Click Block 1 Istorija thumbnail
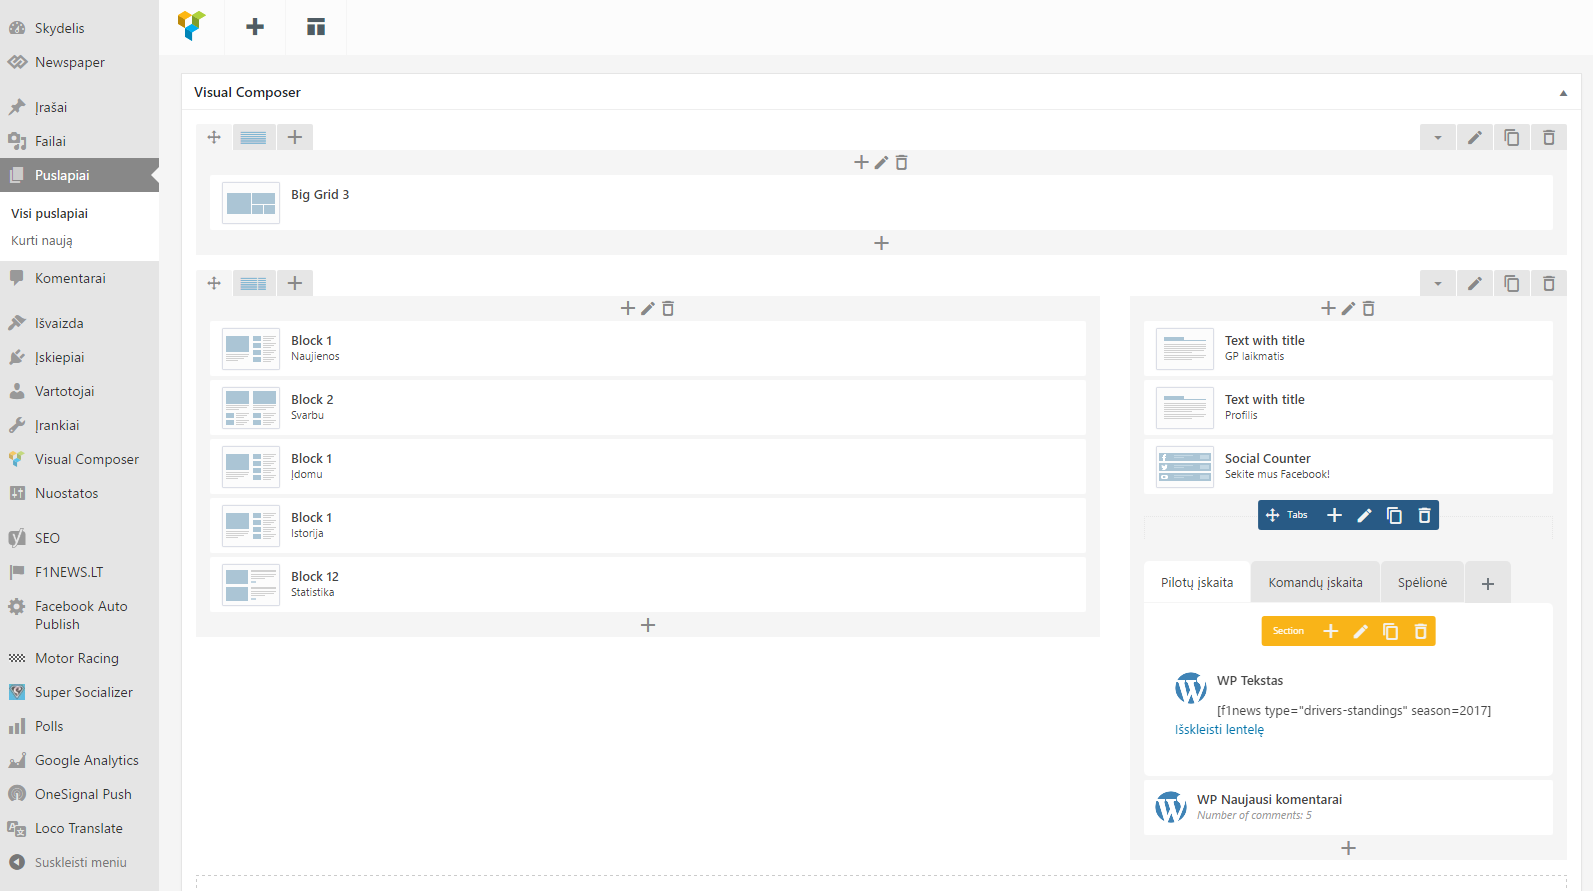The width and height of the screenshot is (1593, 891). coord(251,526)
